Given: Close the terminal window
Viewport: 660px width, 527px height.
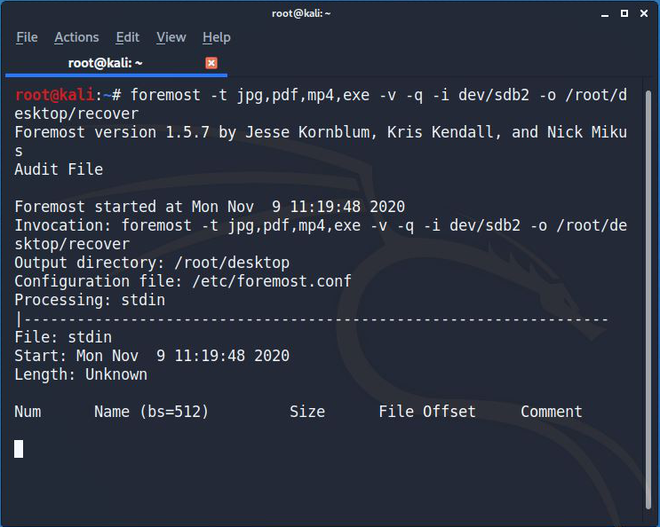Looking at the screenshot, I should [x=644, y=13].
